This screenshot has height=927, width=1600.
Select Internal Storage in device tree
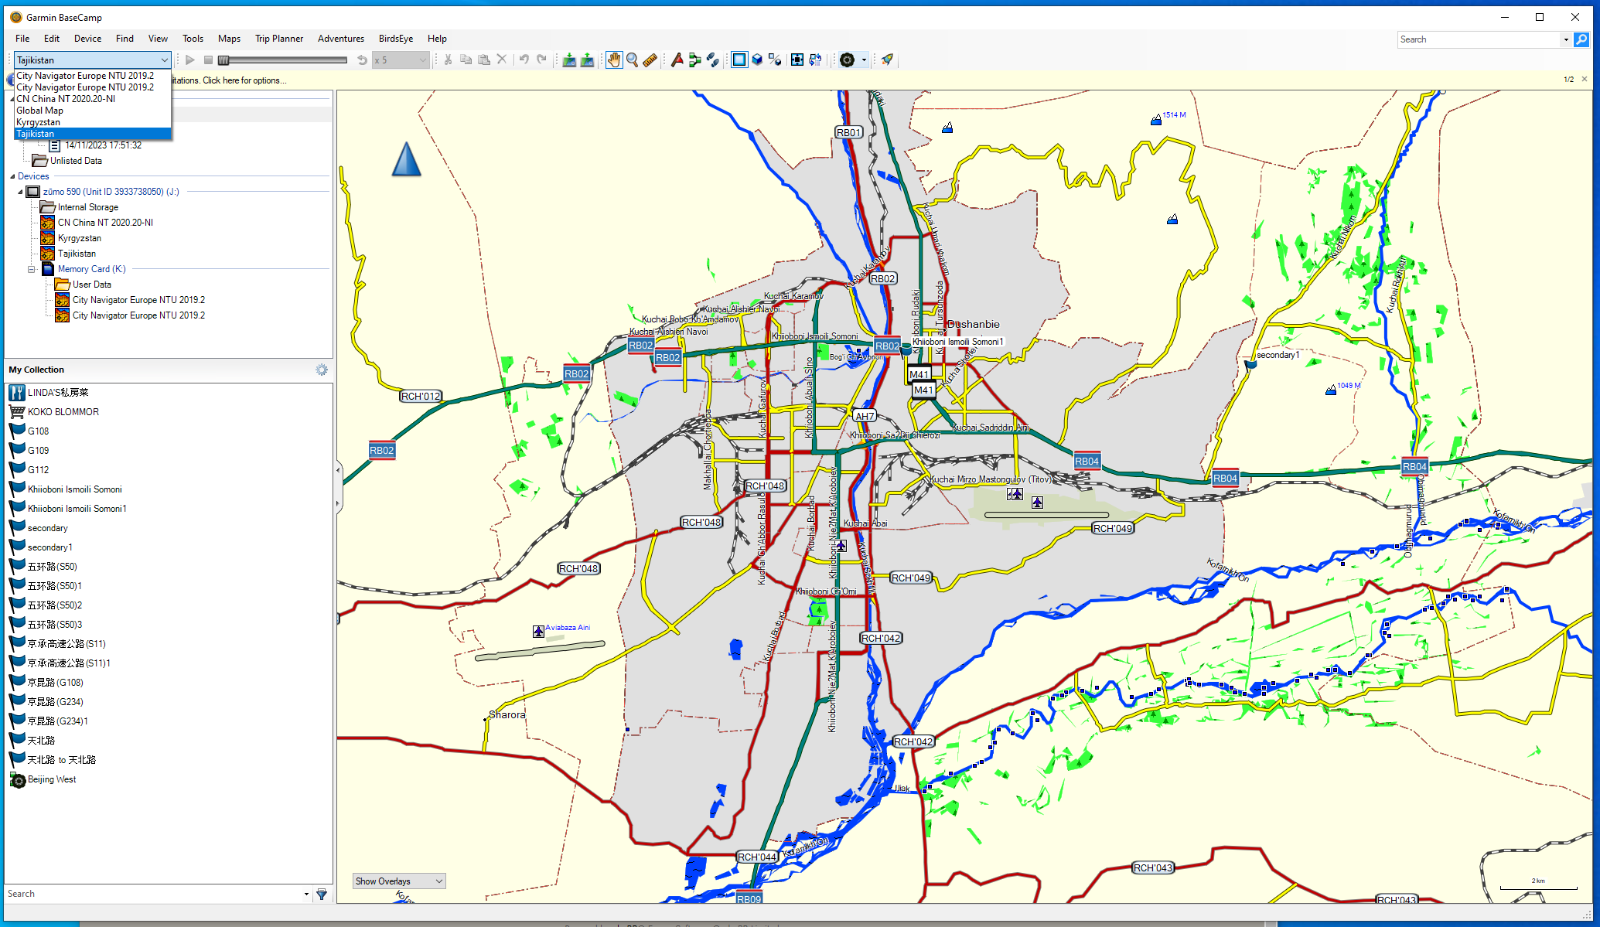pyautogui.click(x=88, y=207)
